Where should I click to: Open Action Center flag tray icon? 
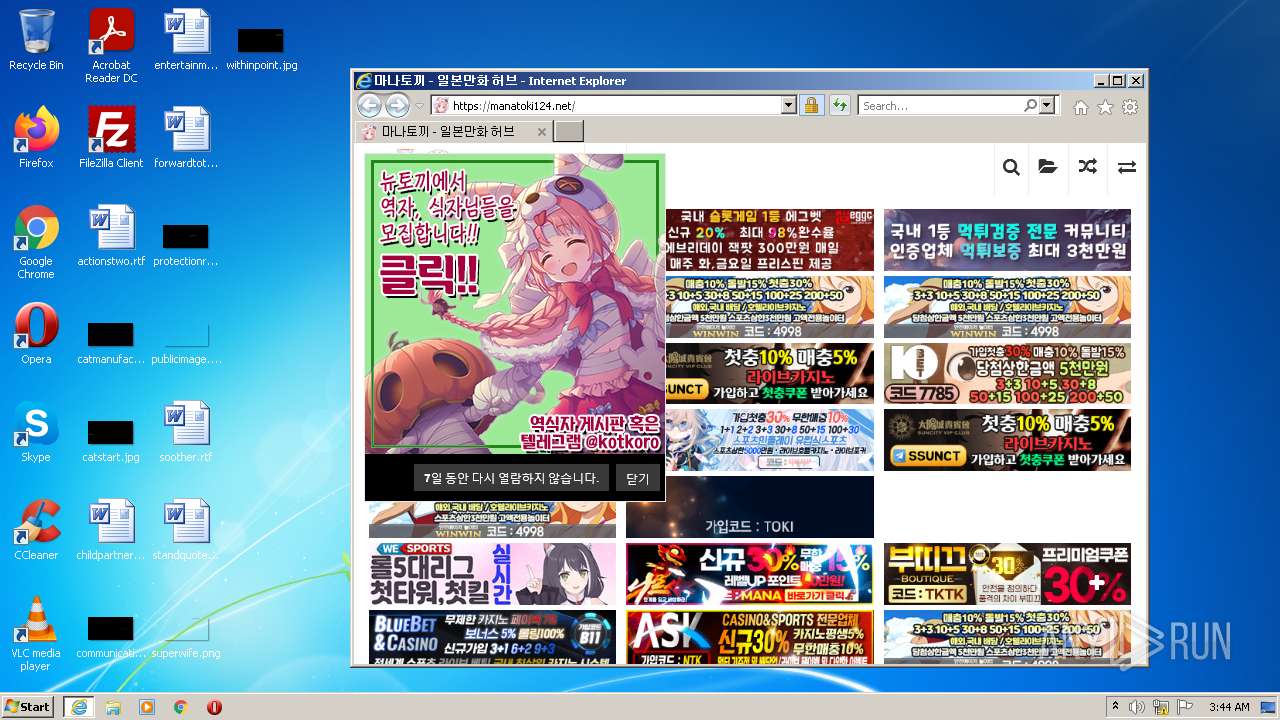[1185, 707]
